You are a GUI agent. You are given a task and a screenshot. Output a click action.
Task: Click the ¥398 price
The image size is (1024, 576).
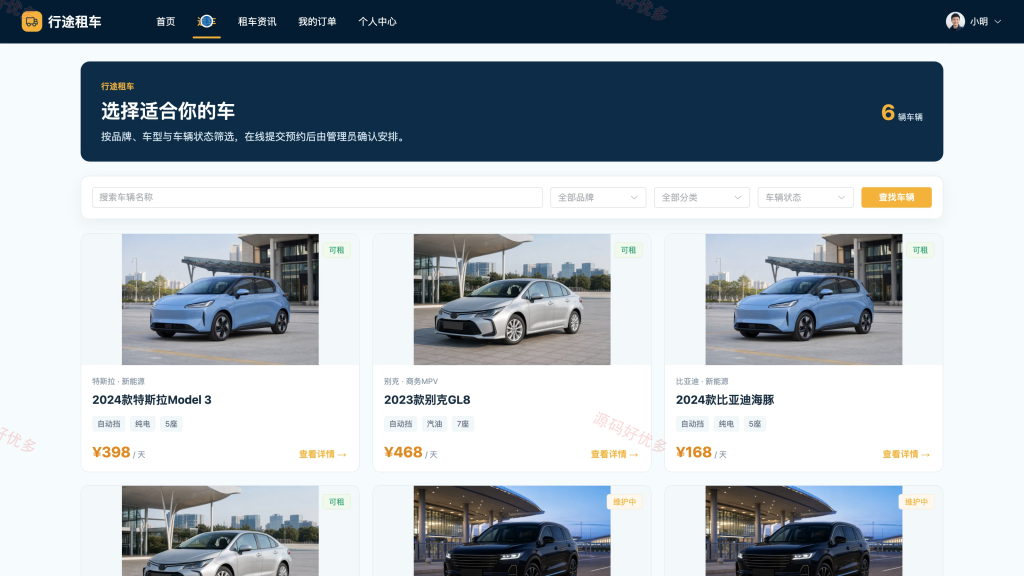pyautogui.click(x=111, y=452)
